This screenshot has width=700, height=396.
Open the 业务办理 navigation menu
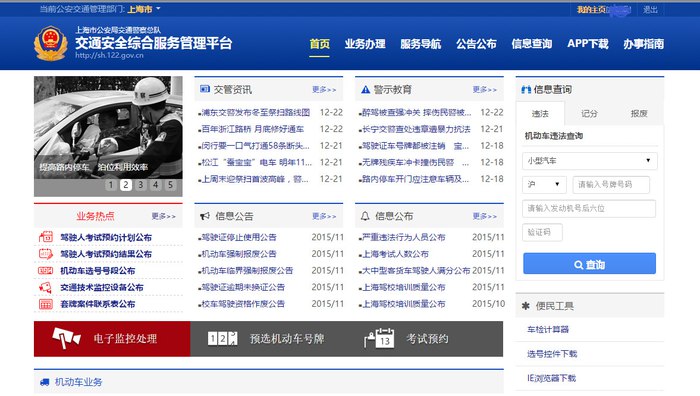[x=365, y=44]
